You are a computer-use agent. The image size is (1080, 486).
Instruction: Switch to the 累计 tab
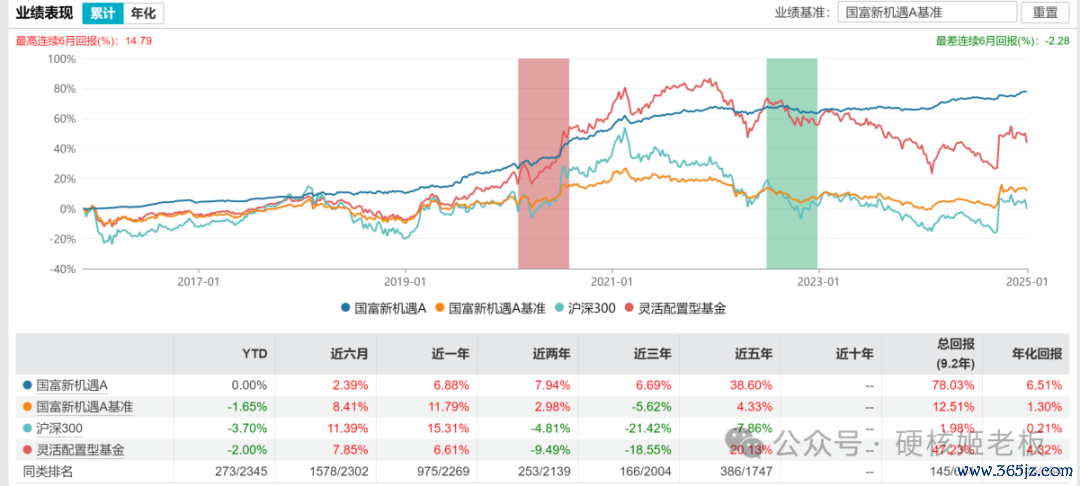click(103, 13)
